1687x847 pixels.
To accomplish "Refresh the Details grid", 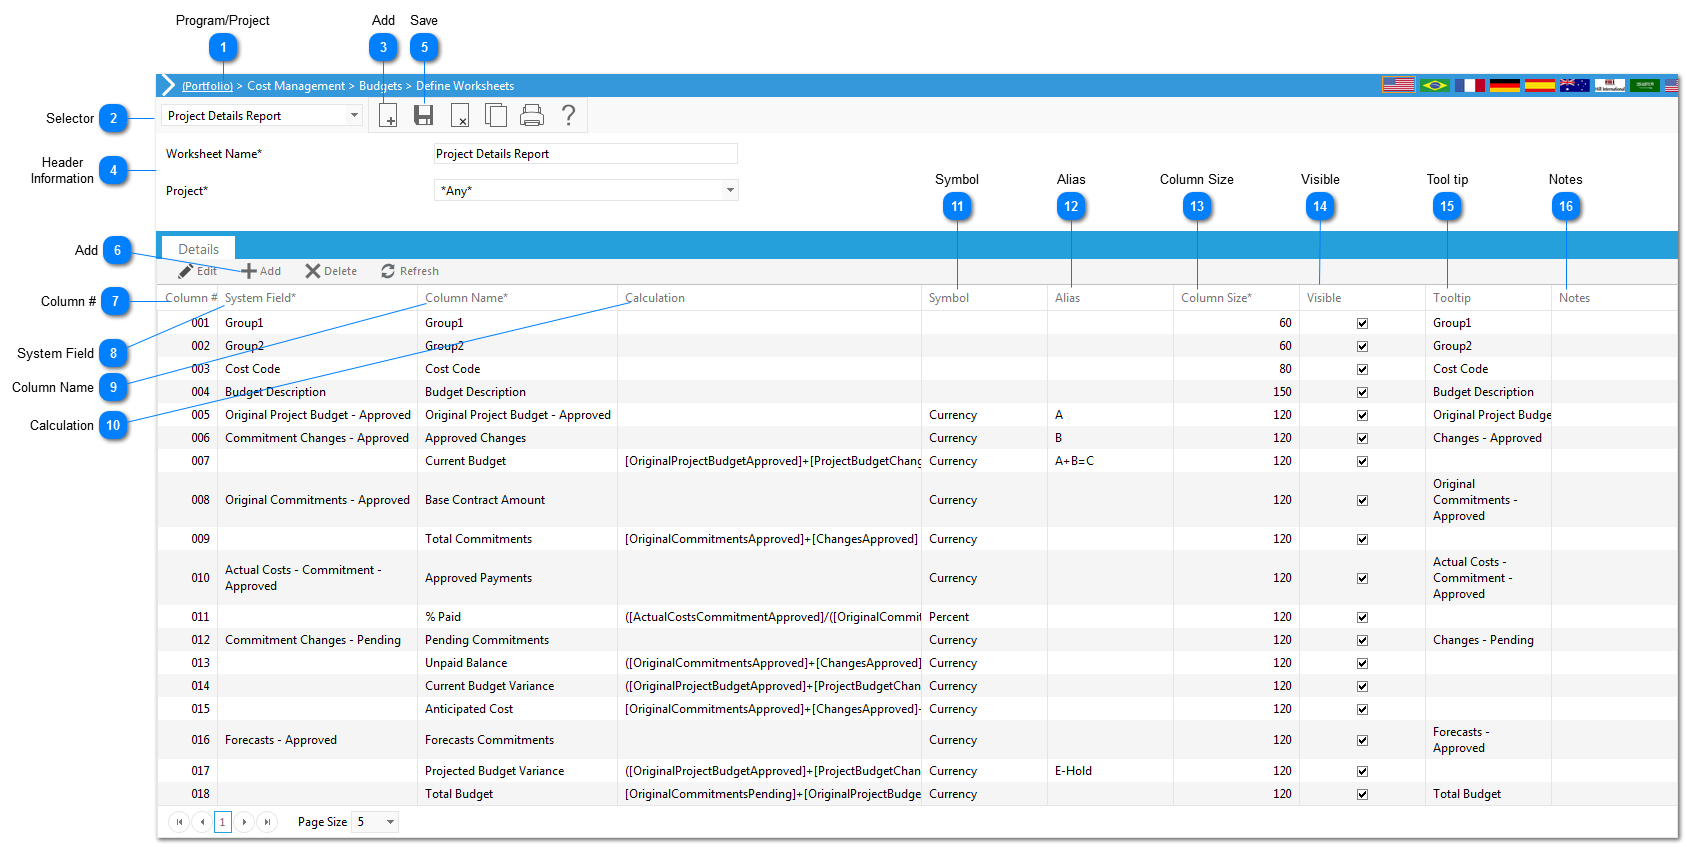I will coord(410,271).
